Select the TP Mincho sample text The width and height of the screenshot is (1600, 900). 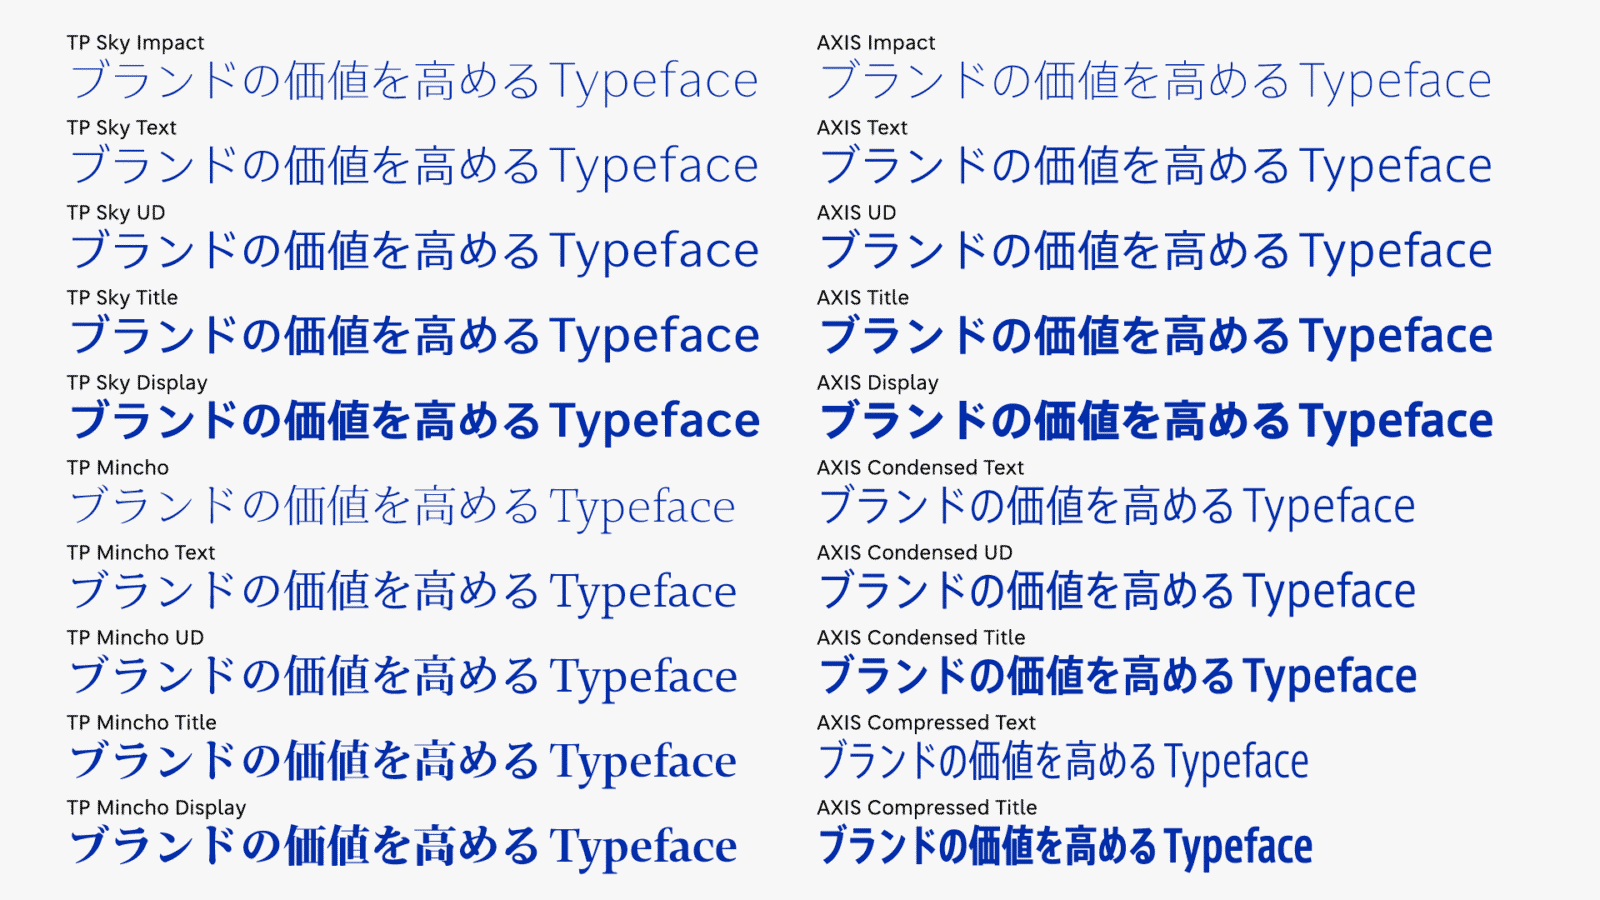pyautogui.click(x=402, y=506)
